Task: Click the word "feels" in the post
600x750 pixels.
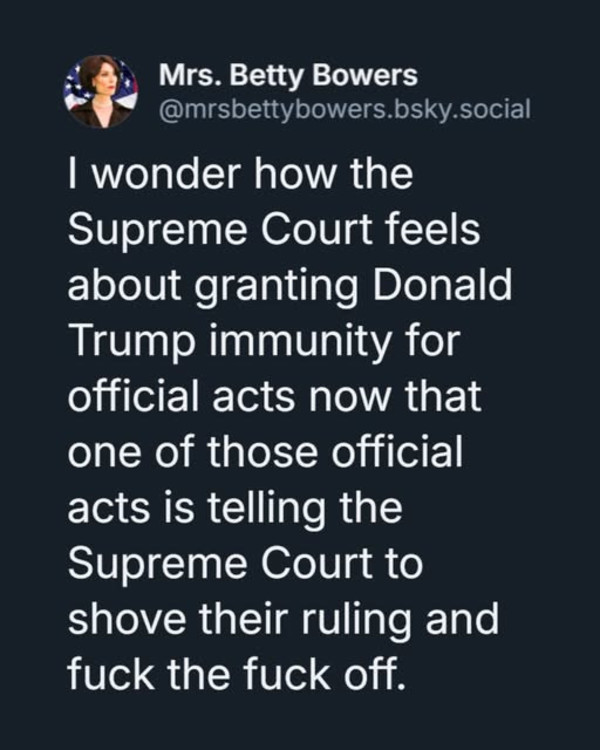Action: pyautogui.click(x=432, y=232)
